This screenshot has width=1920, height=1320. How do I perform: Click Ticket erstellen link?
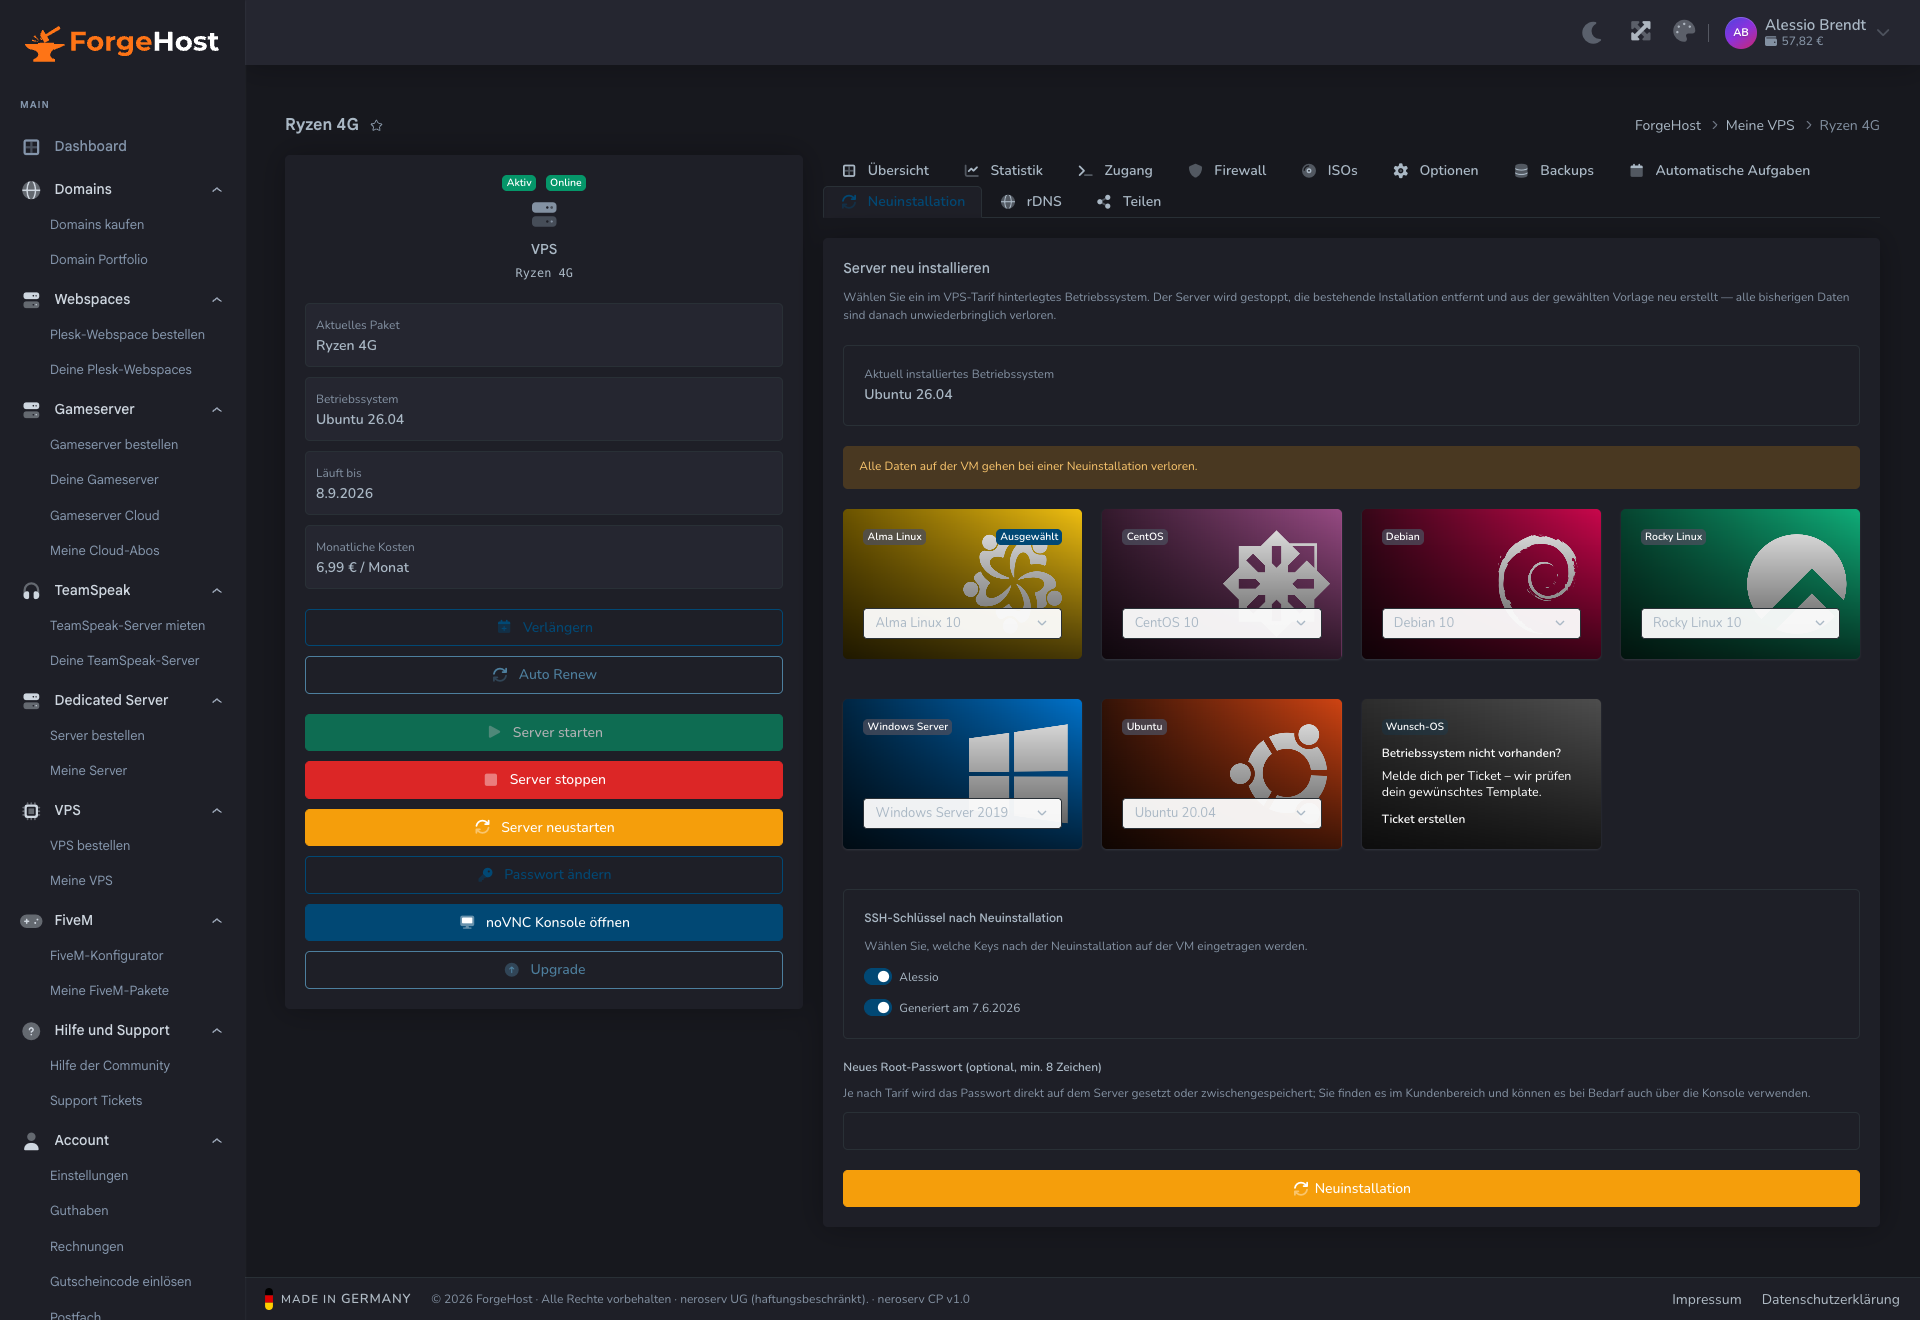click(1423, 819)
